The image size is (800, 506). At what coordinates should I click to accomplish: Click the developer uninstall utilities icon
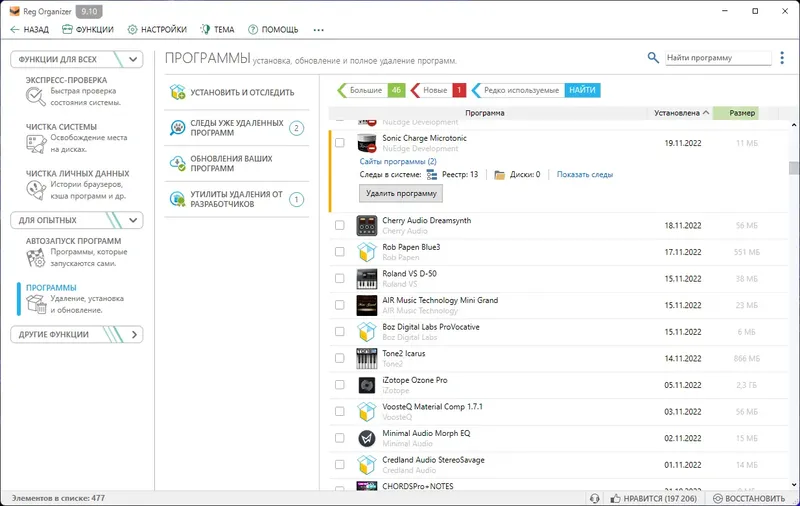pos(178,199)
